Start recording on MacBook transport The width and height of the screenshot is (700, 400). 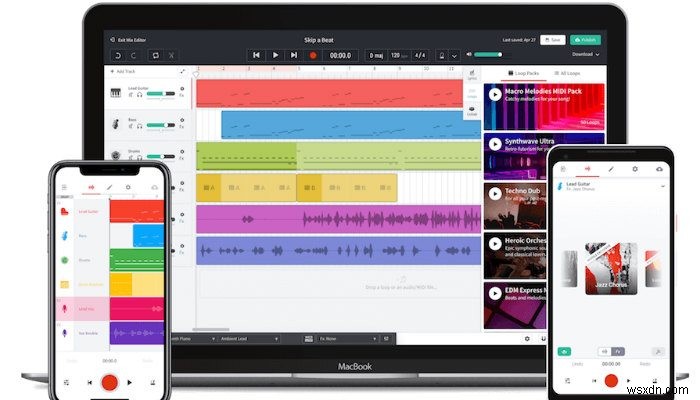[x=313, y=55]
